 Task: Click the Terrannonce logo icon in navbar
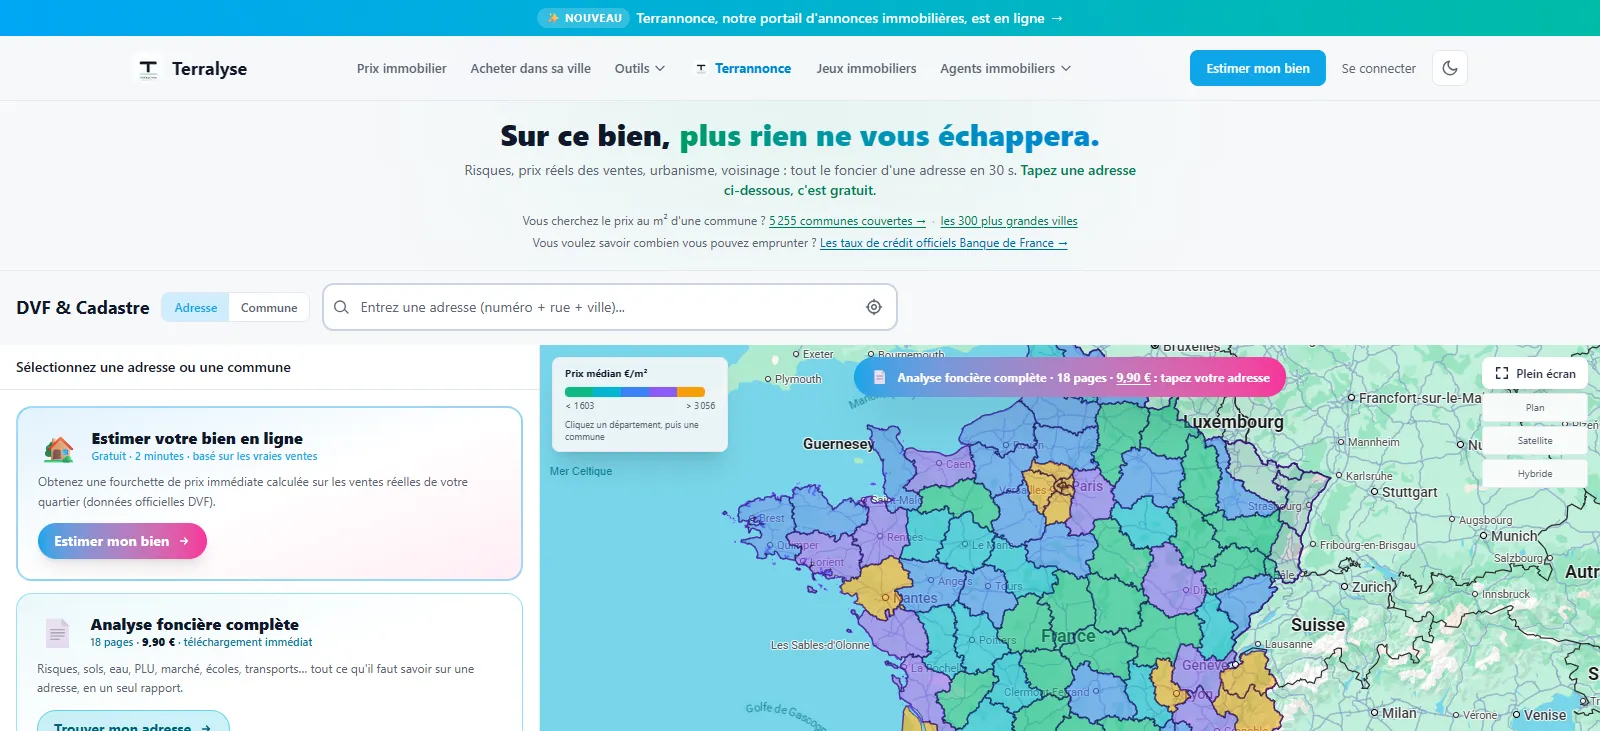coord(701,68)
